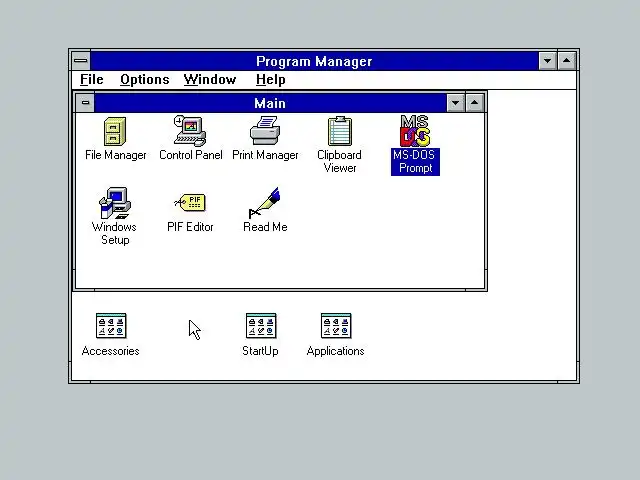Click the MS-DOS Prompt icon
Screen dimensions: 640x480
pyautogui.click(x=415, y=131)
